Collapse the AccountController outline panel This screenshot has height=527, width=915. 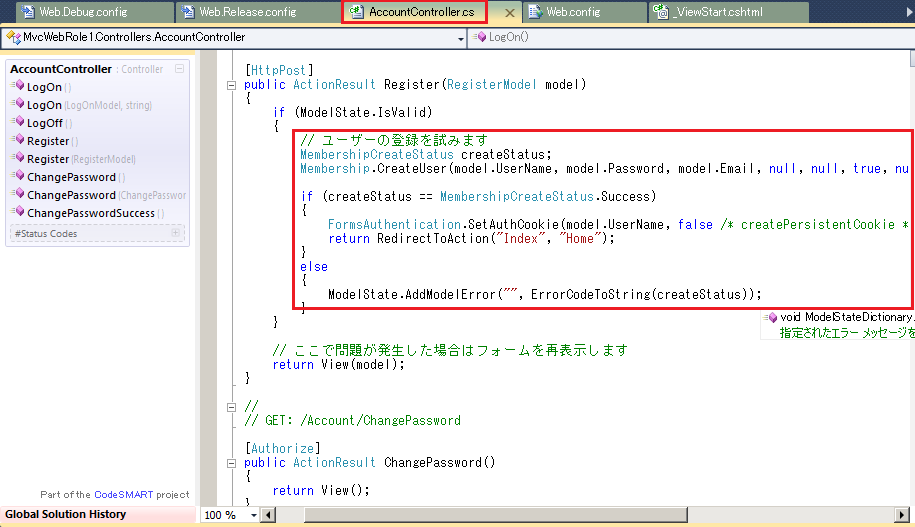click(x=178, y=69)
